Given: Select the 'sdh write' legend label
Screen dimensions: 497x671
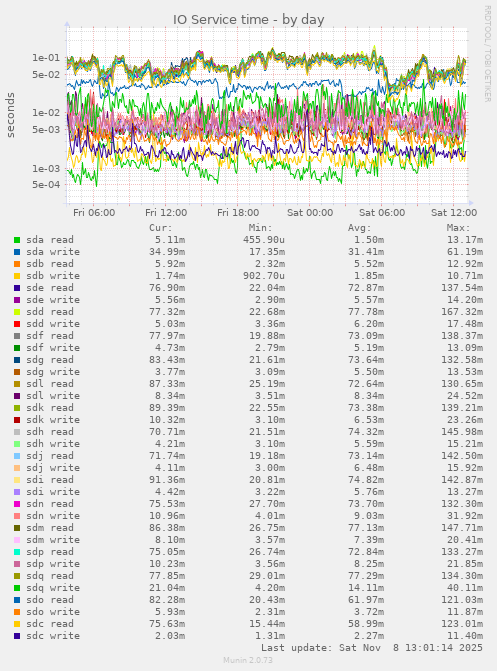Looking at the screenshot, I should pyautogui.click(x=53, y=444).
